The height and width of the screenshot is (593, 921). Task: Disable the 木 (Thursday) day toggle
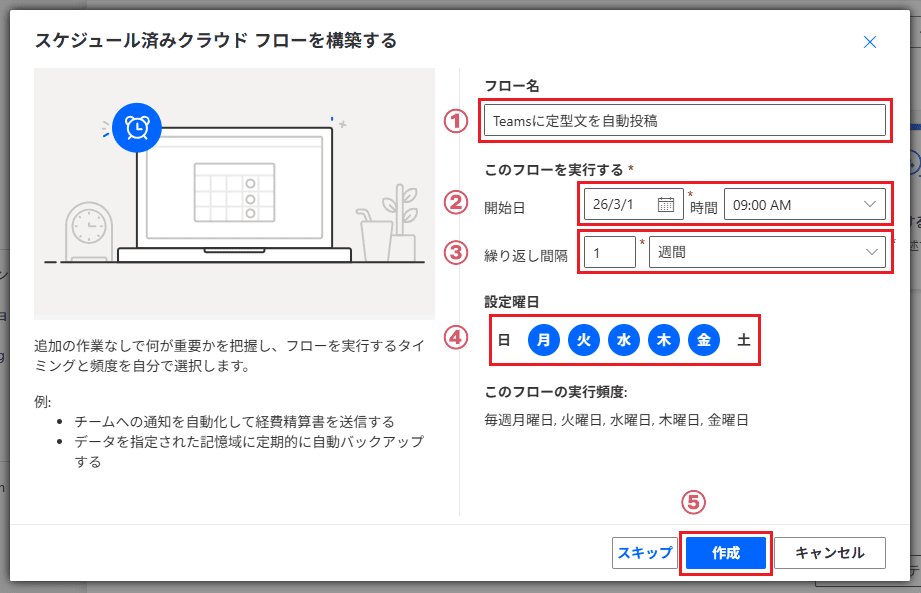click(x=664, y=340)
